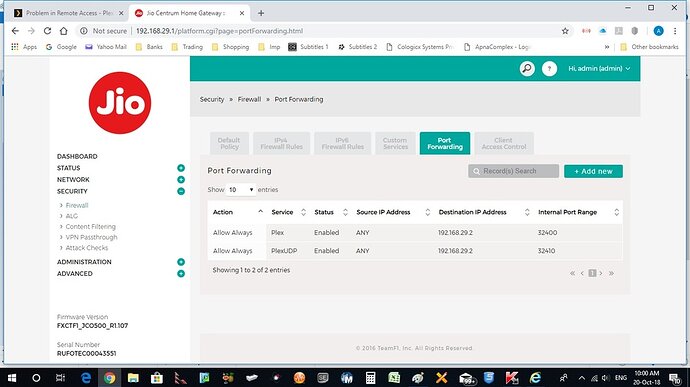Open VPN Passthrough in sidebar
The height and width of the screenshot is (387, 690).
tap(91, 237)
